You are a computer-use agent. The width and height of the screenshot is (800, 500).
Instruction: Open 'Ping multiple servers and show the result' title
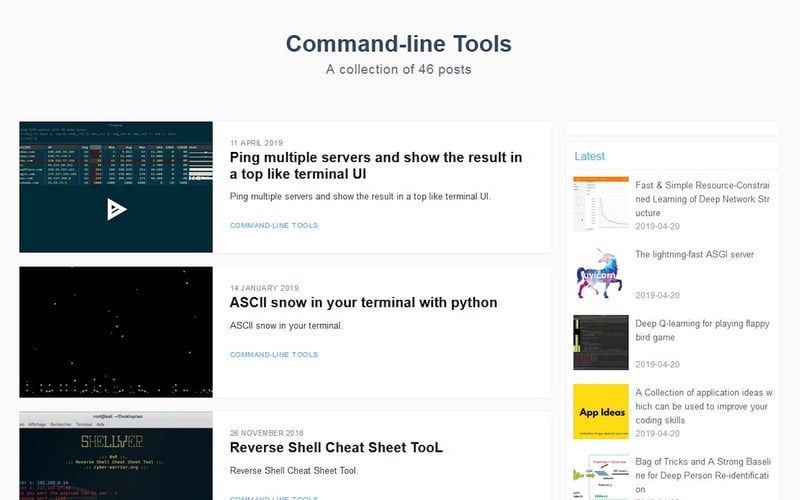click(376, 165)
